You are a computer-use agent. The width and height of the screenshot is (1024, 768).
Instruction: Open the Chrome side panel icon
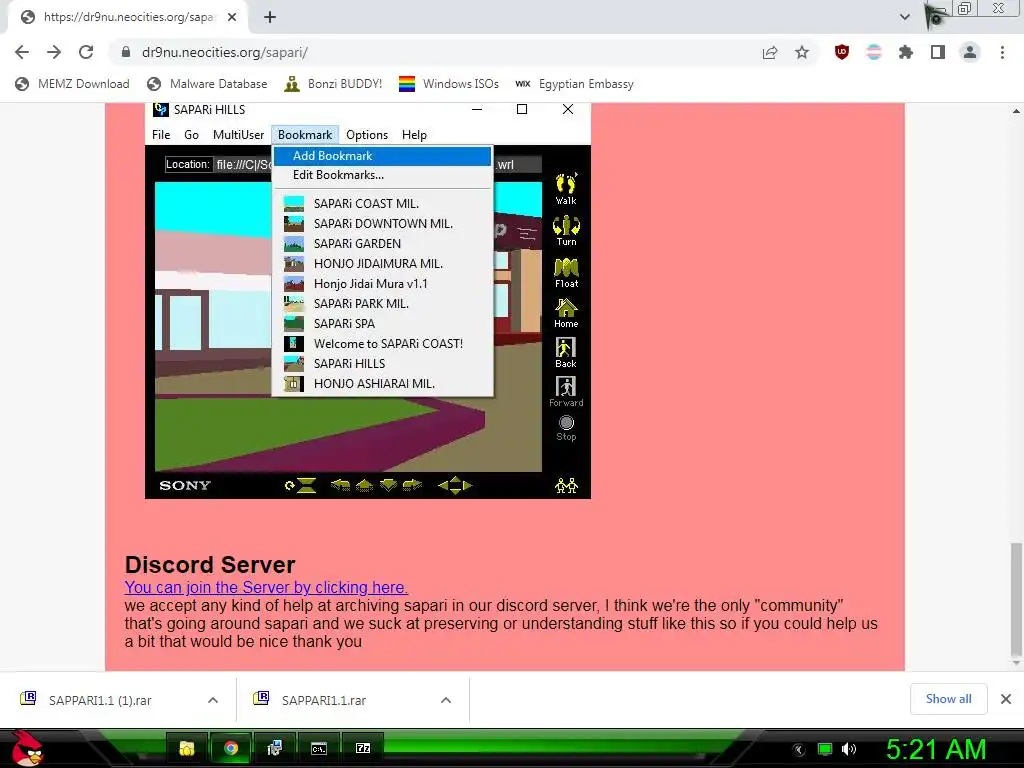938,52
